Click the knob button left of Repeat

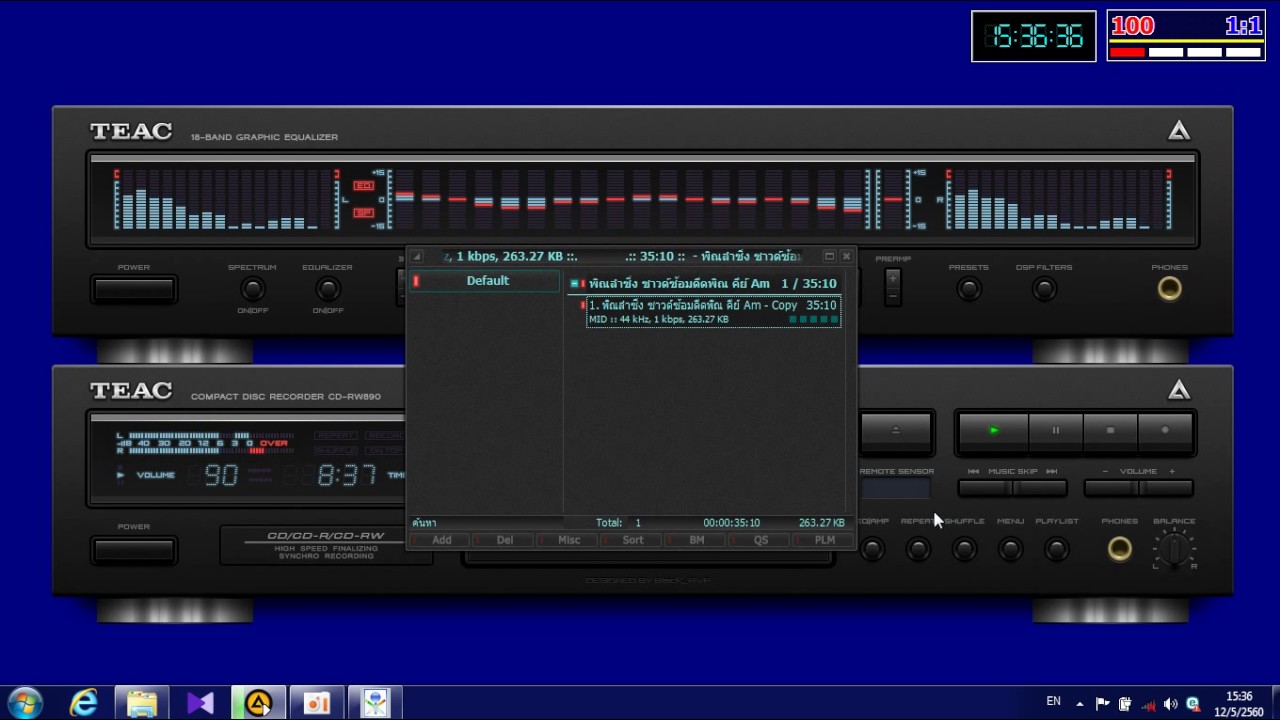coord(872,549)
